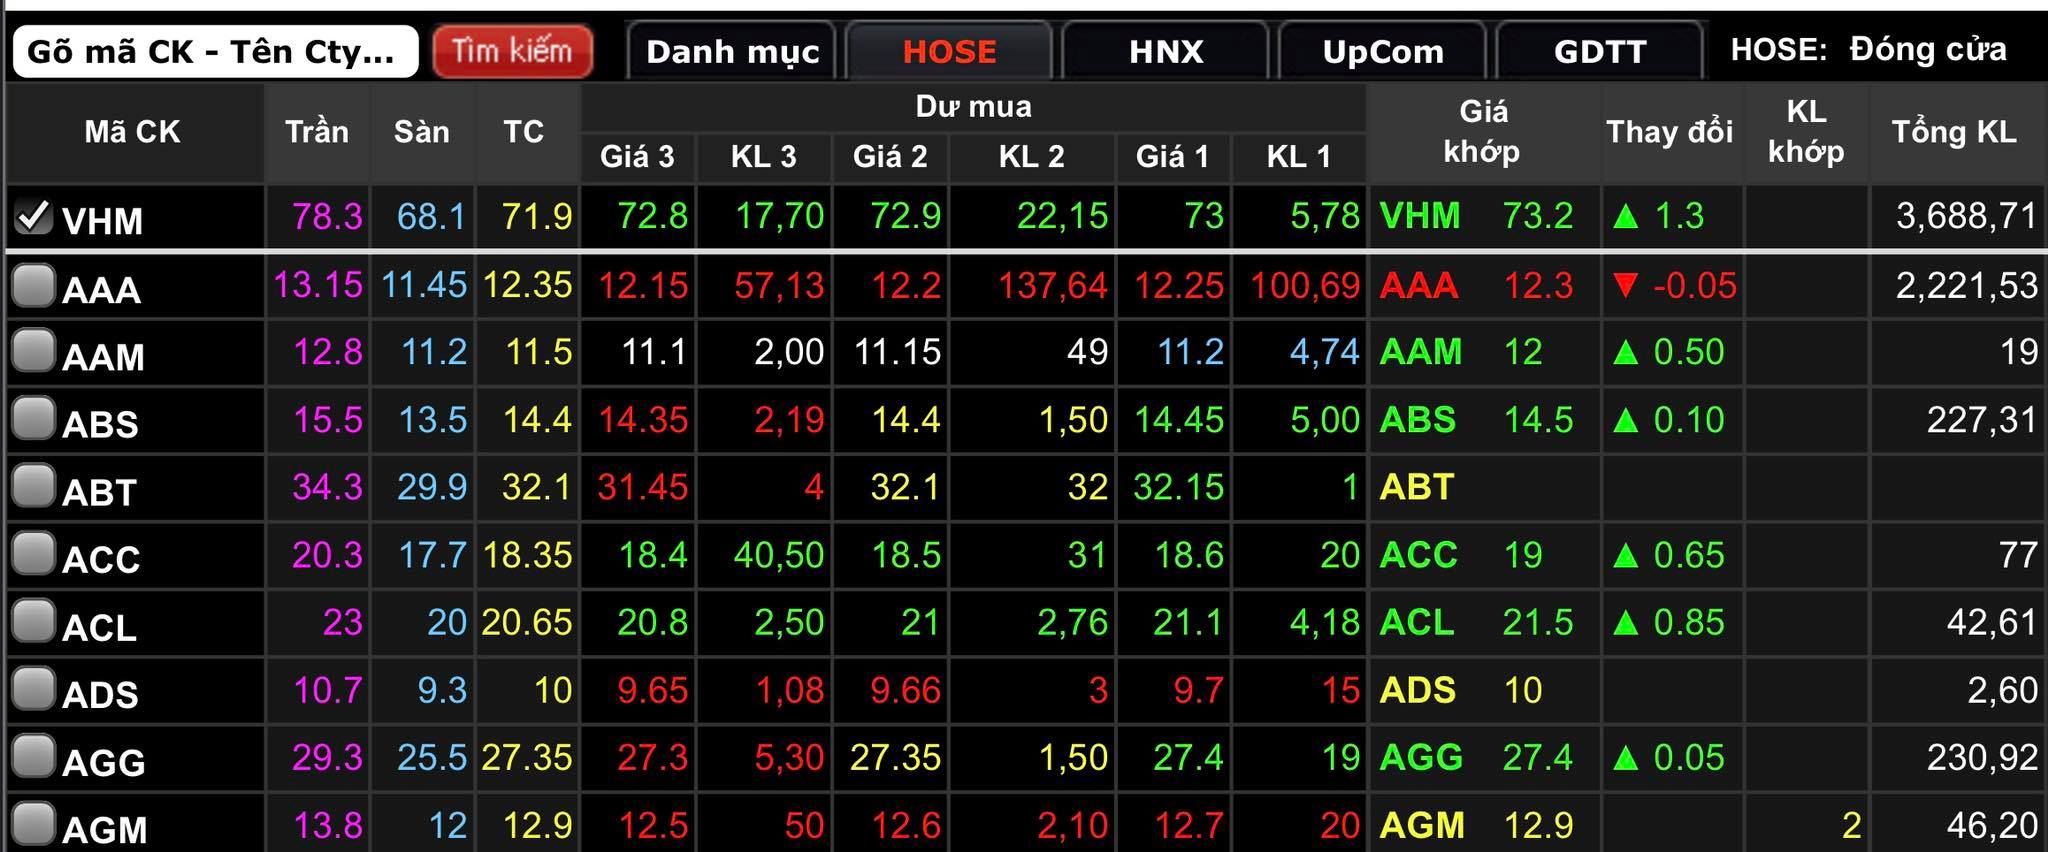Image resolution: width=2048 pixels, height=852 pixels.
Task: Click AAA total volume 2,221,53
Action: (x=1967, y=286)
